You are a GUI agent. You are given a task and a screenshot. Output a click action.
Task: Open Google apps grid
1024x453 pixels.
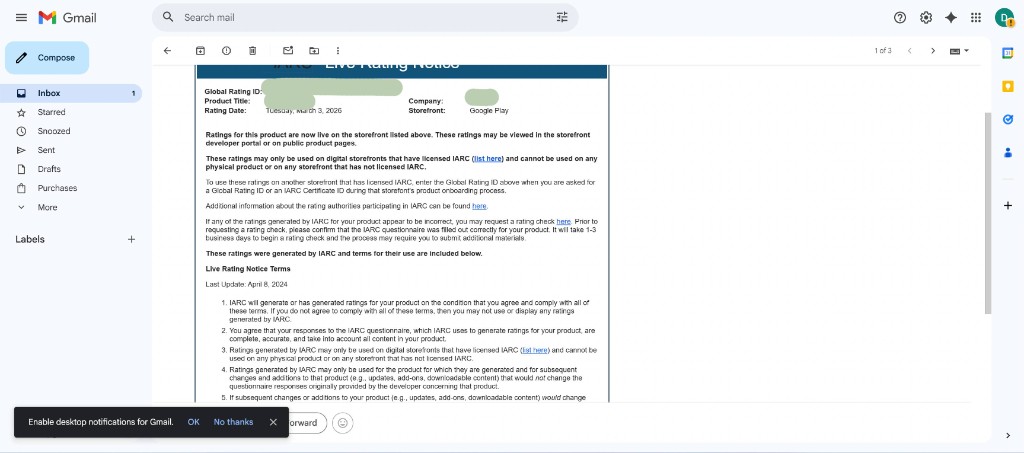point(975,17)
